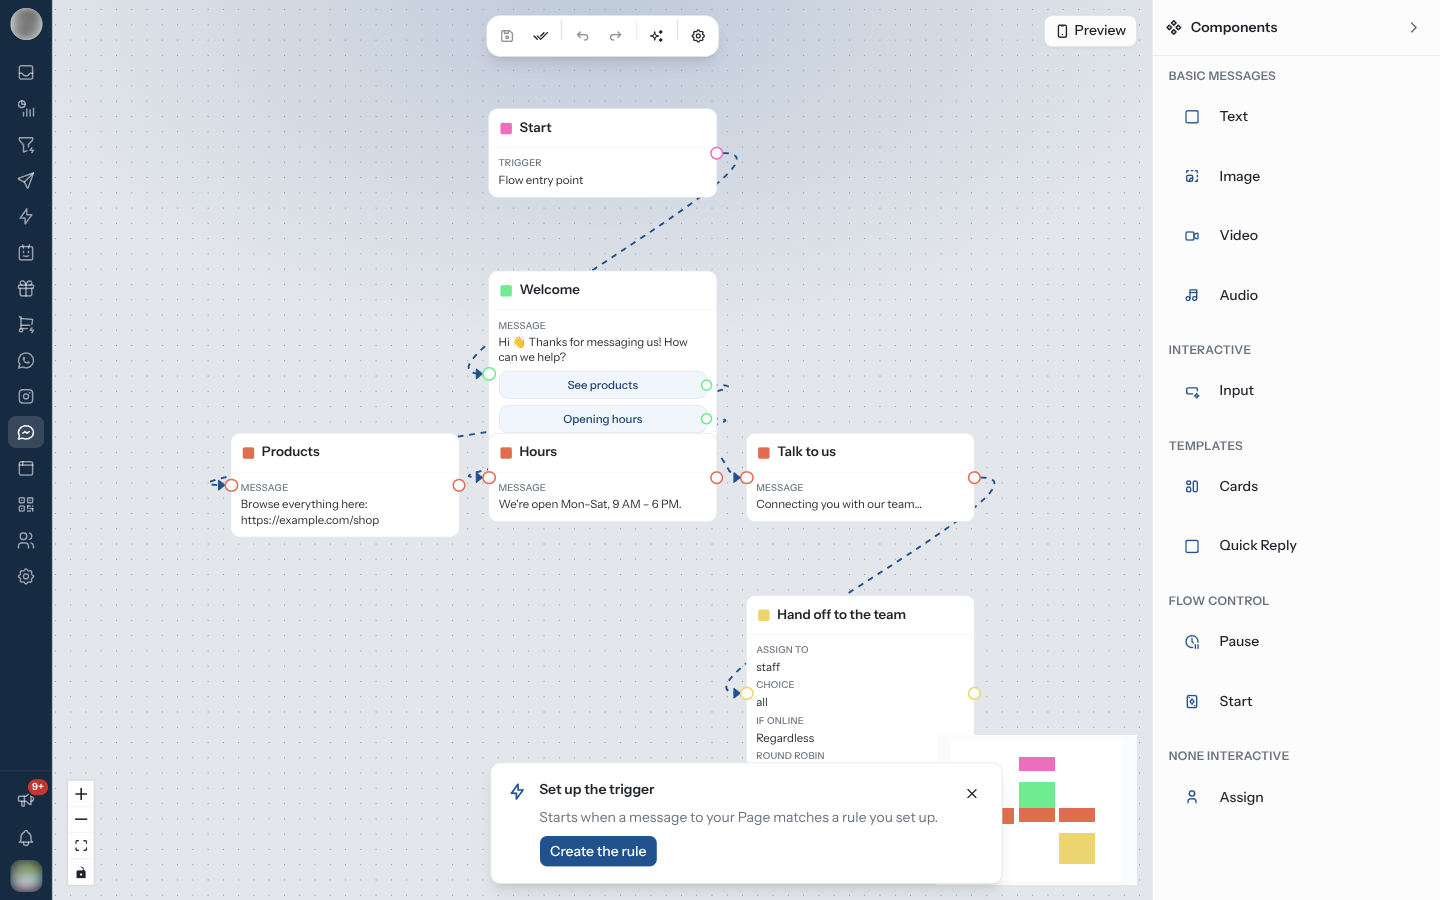Open the megaphone announcements with 9+ badge
The image size is (1440, 900).
click(x=27, y=799)
